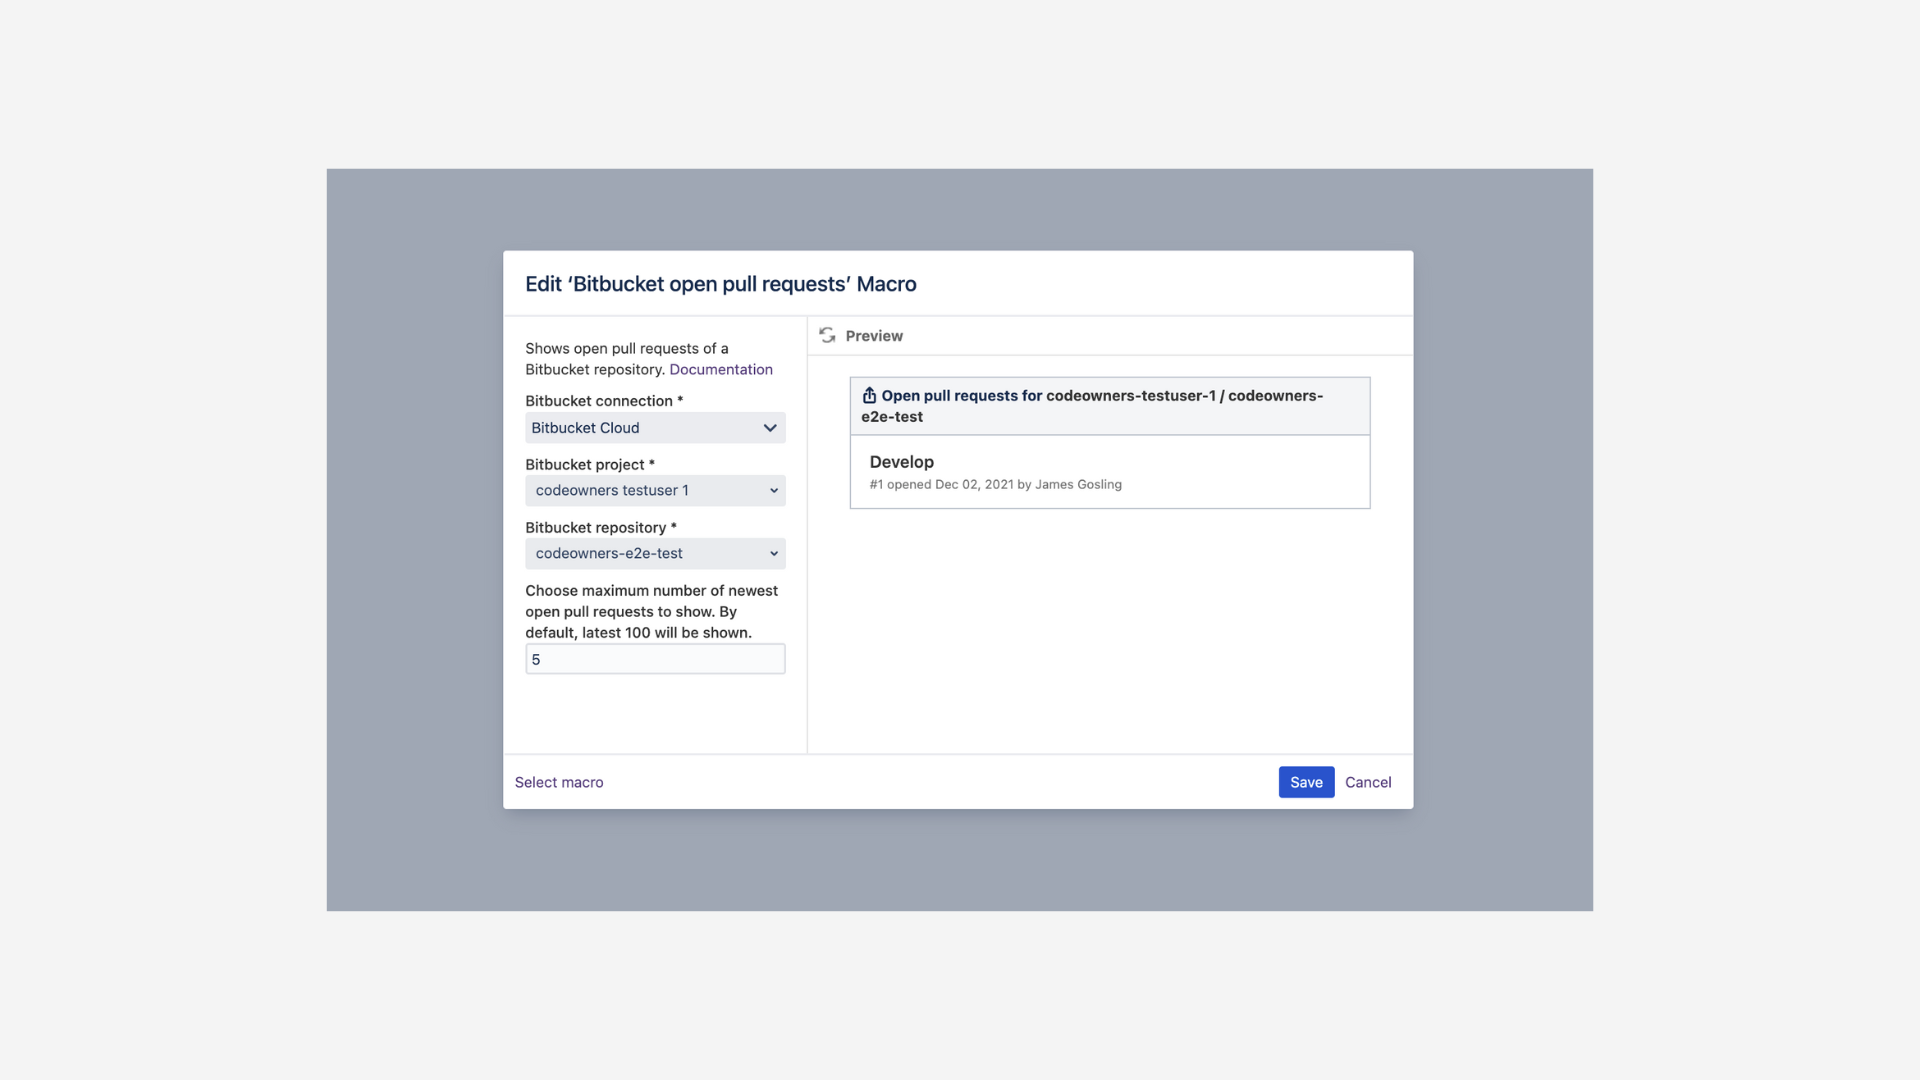Click author name James Gosling
The image size is (1920, 1080).
click(x=1078, y=484)
